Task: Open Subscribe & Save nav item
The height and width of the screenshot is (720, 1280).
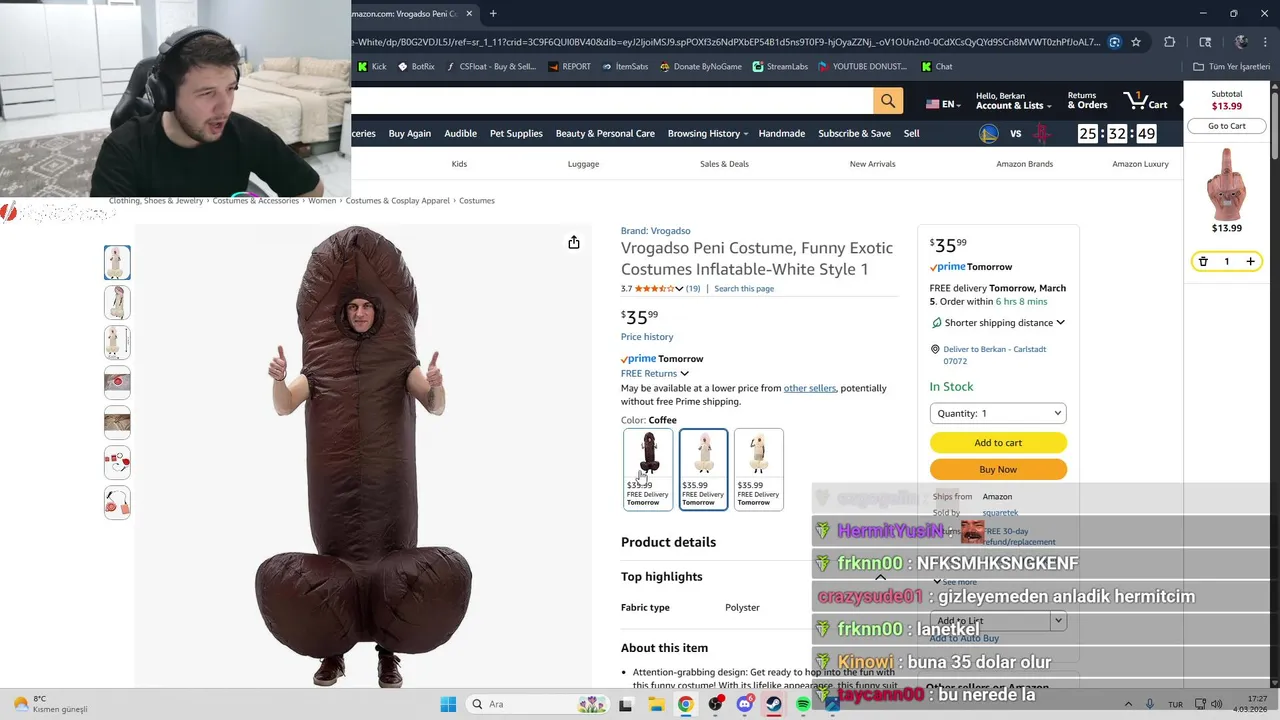Action: (x=854, y=133)
